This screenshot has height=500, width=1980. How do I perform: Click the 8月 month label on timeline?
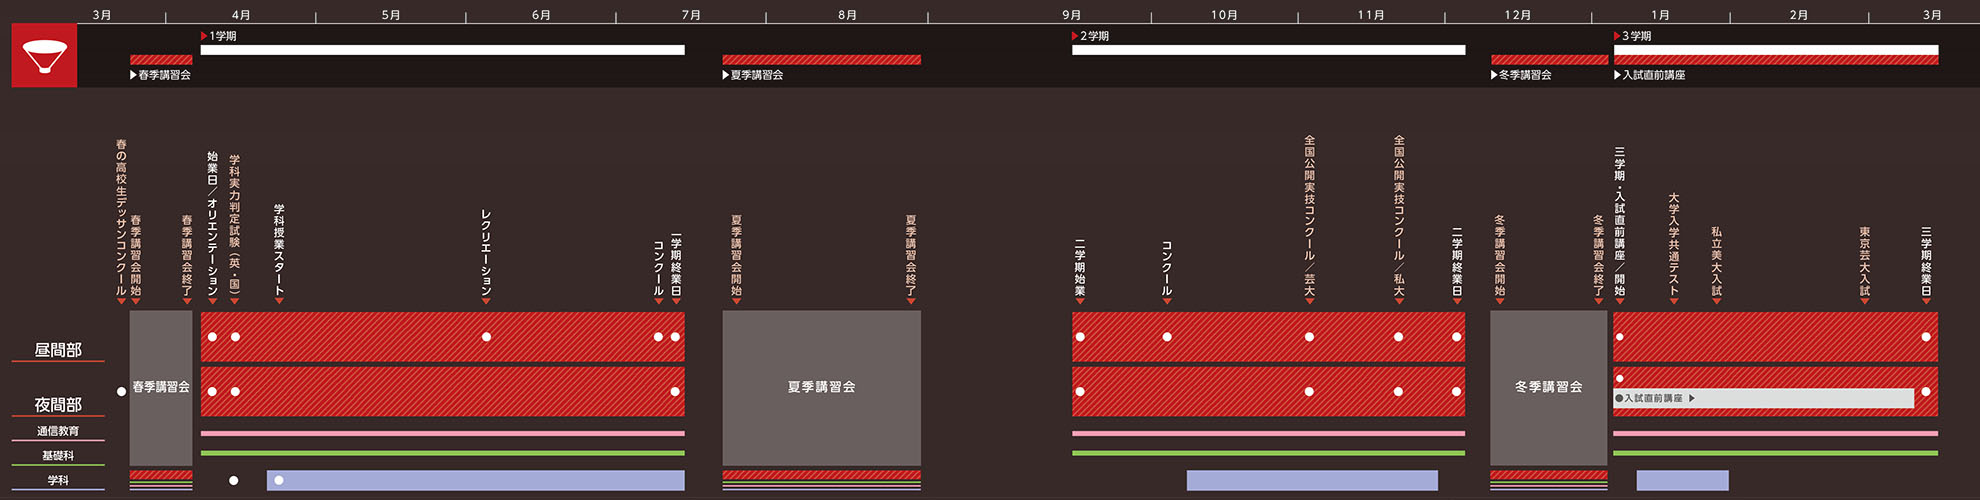point(847,15)
